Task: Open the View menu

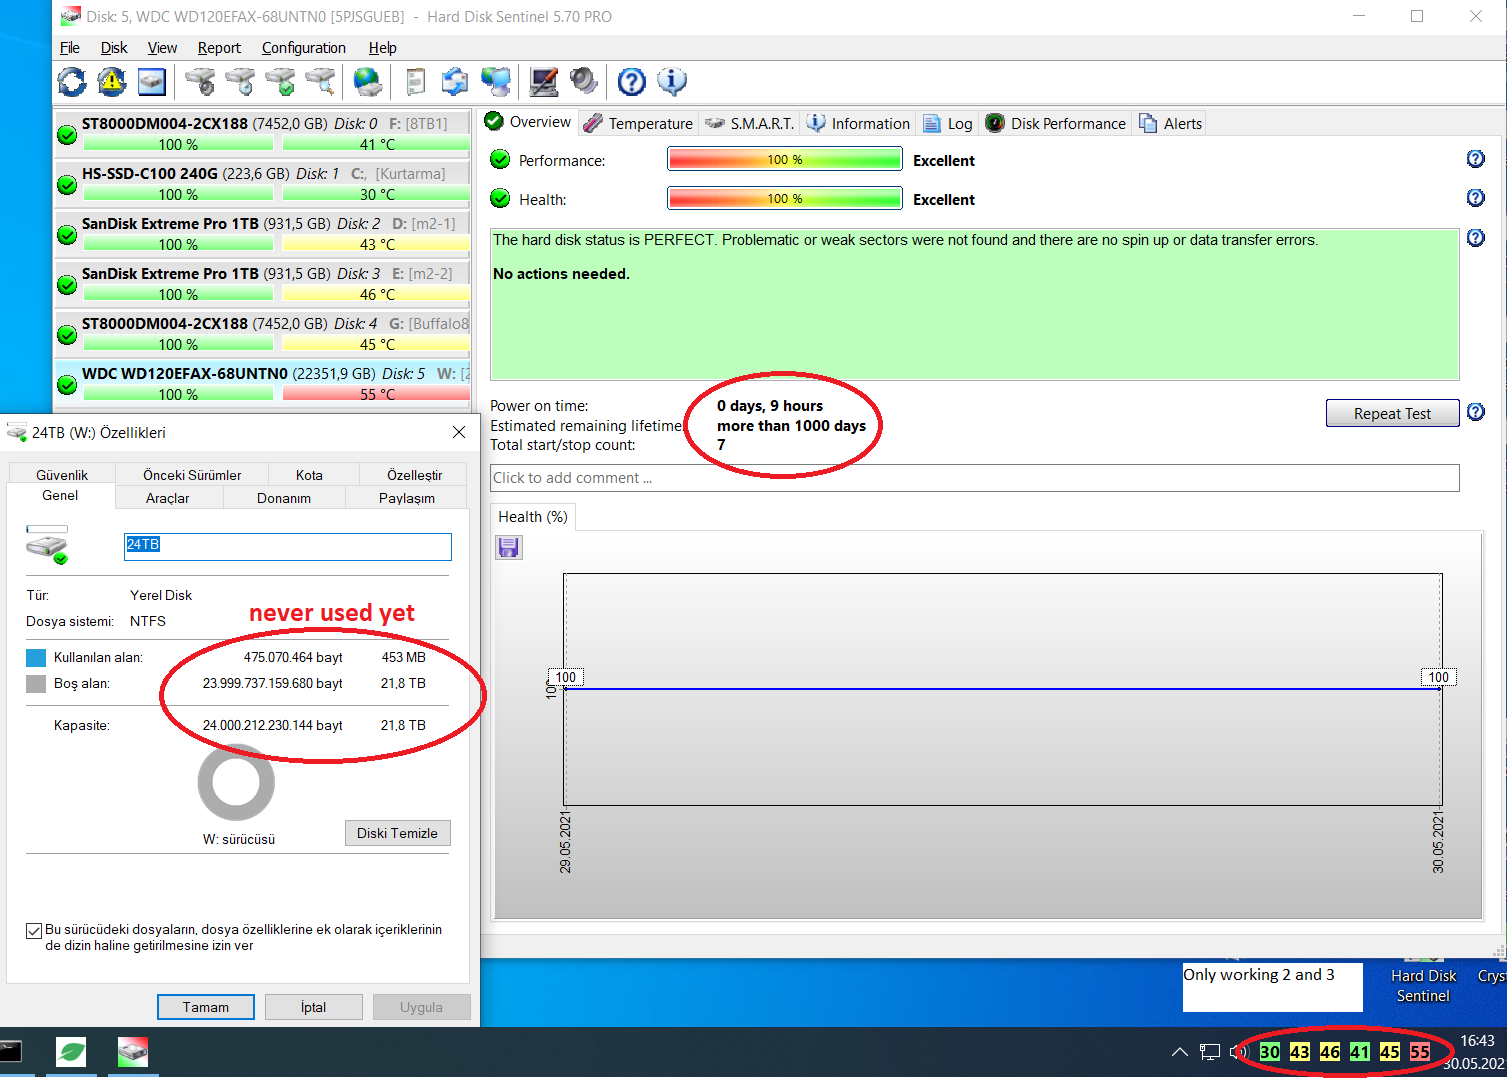Action: pyautogui.click(x=162, y=48)
